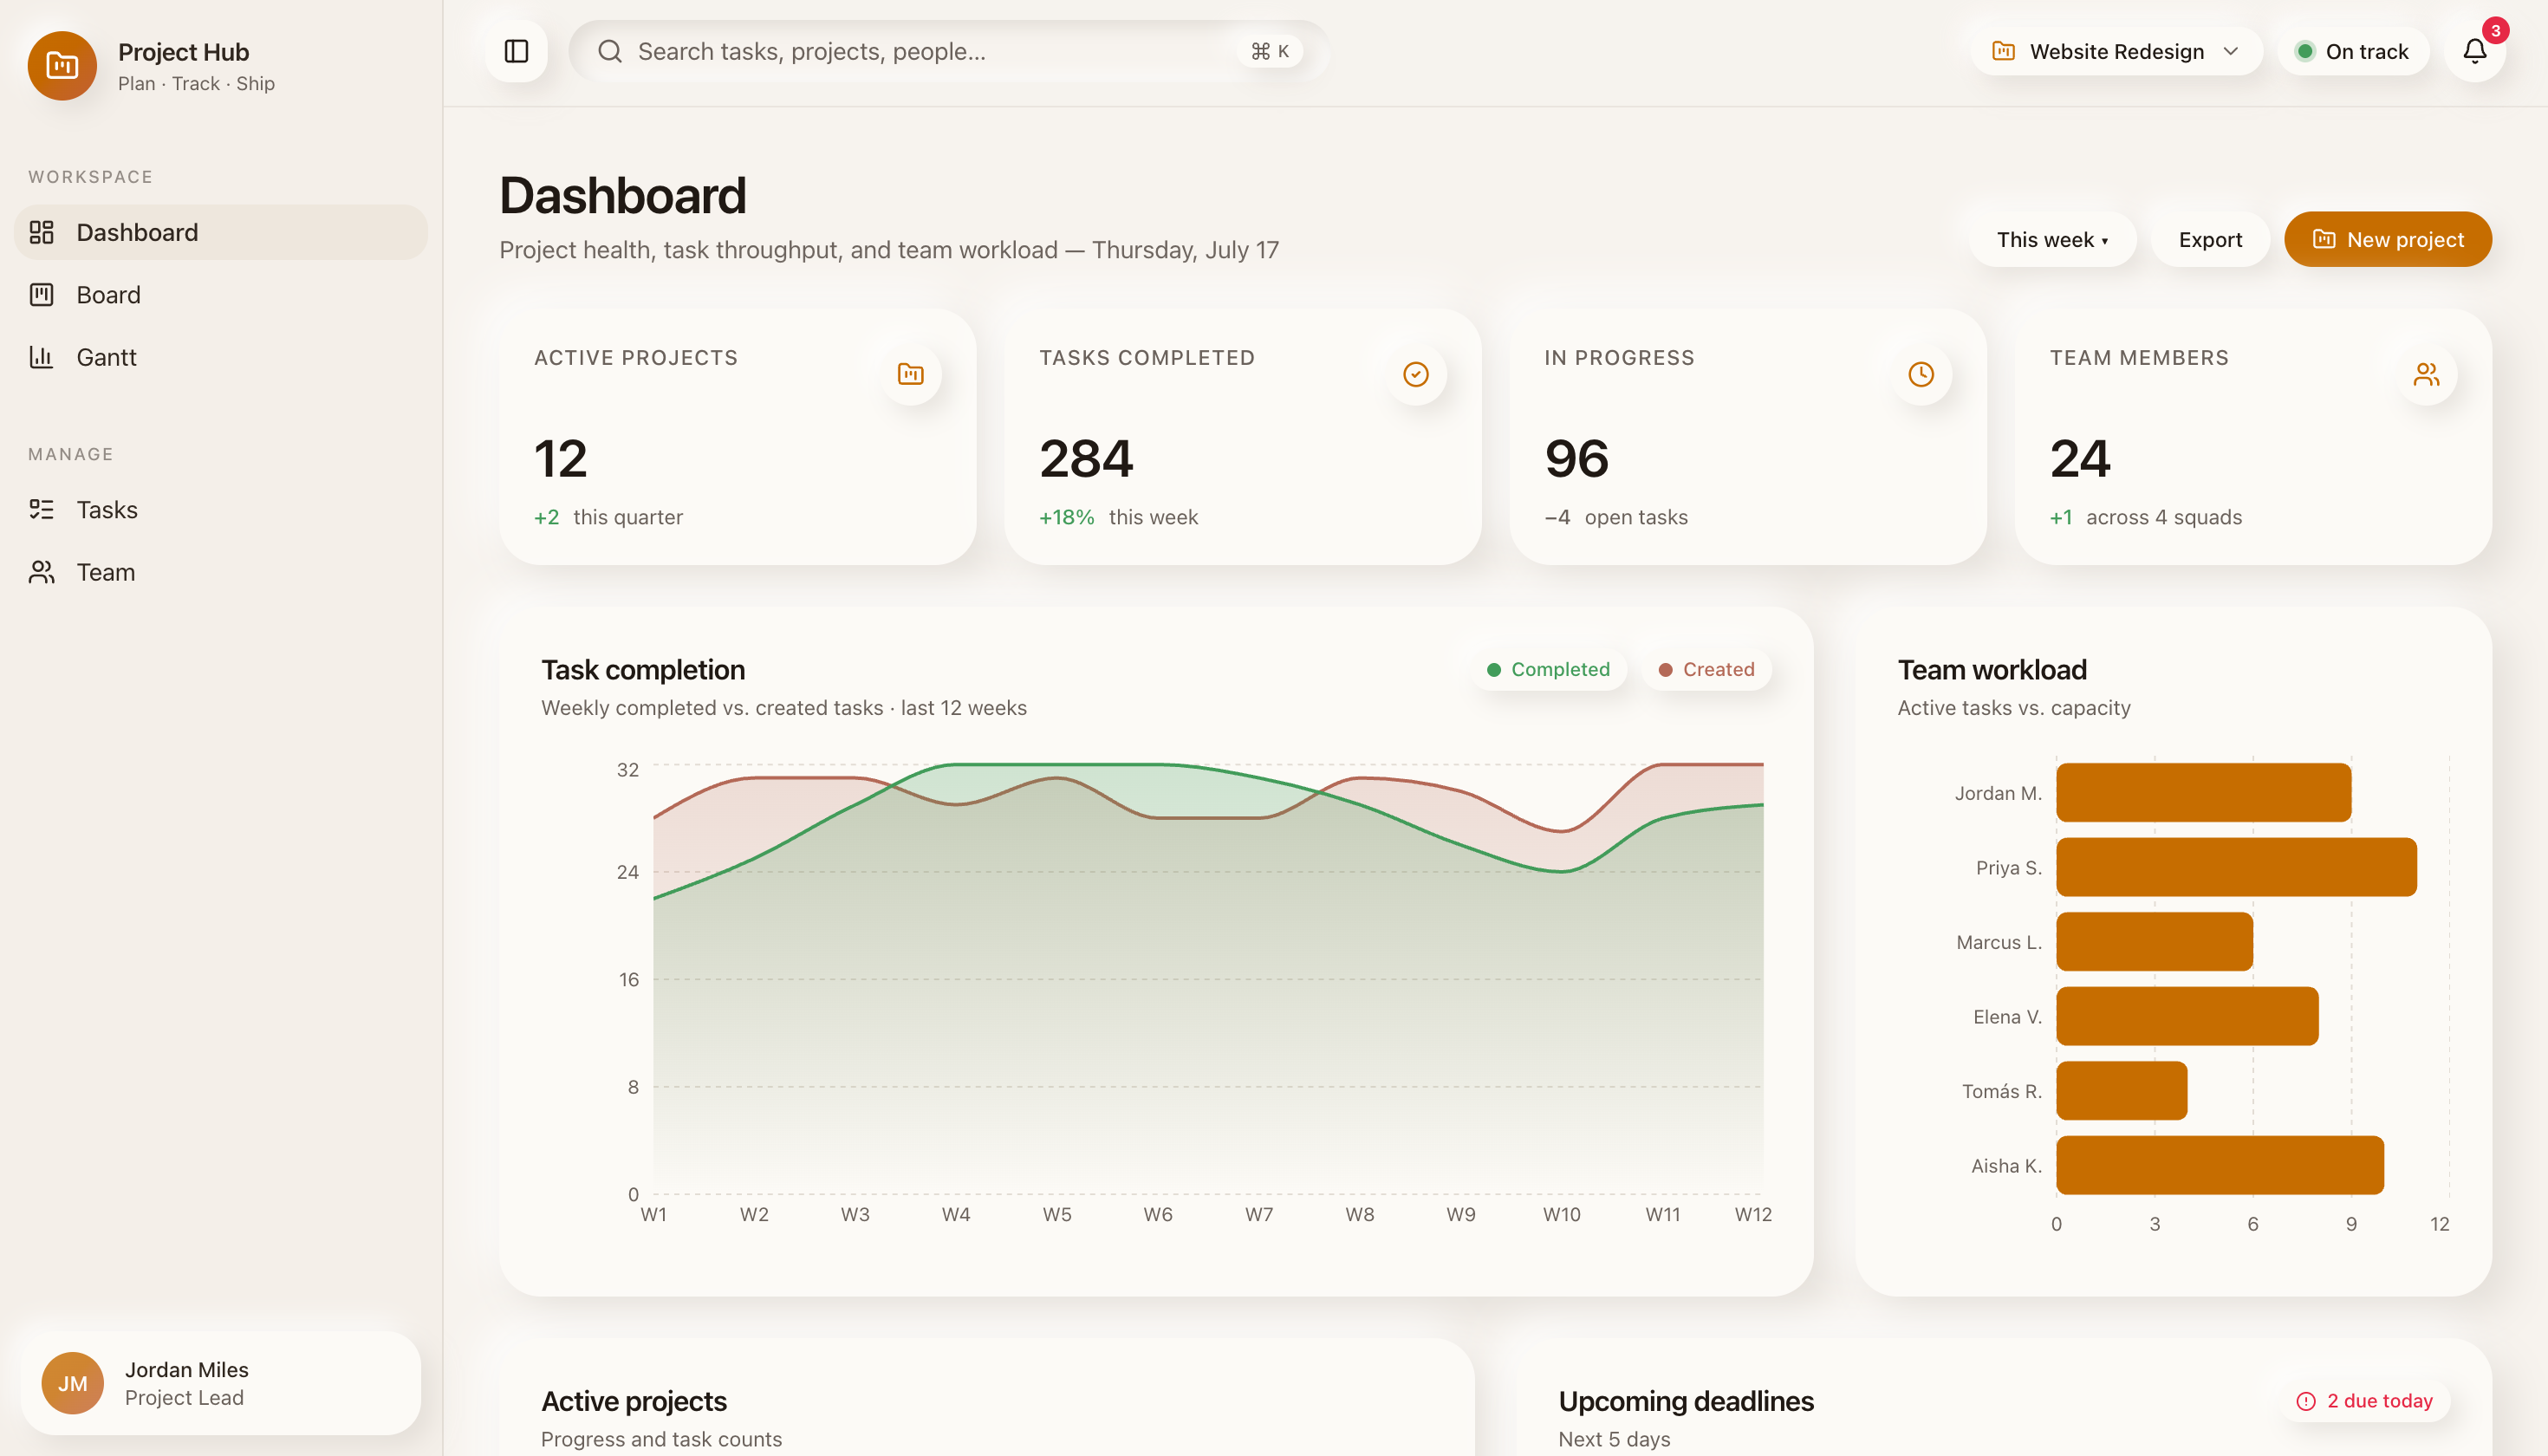Click the Active projects section heading
This screenshot has height=1456, width=2548.
[634, 1401]
